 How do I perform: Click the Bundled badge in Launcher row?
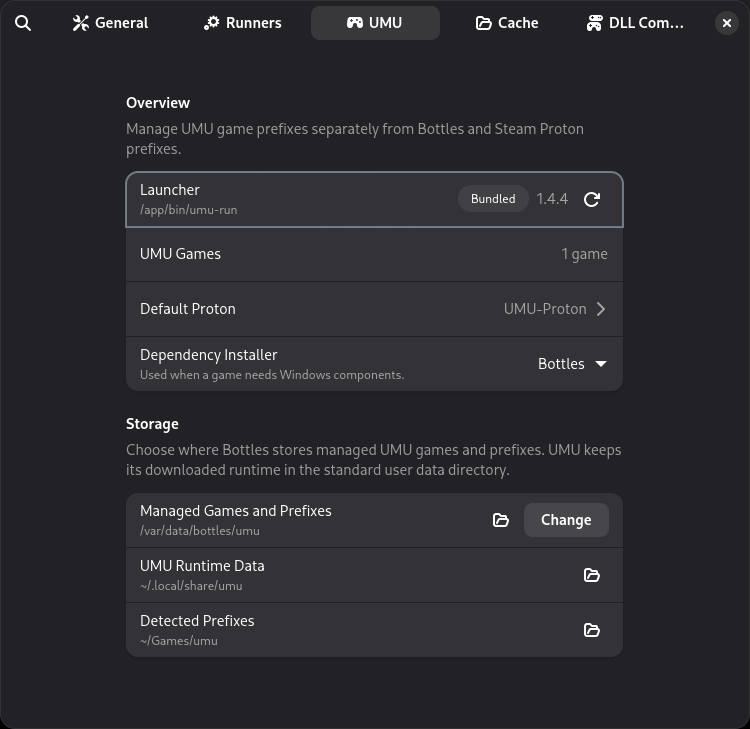[493, 199]
